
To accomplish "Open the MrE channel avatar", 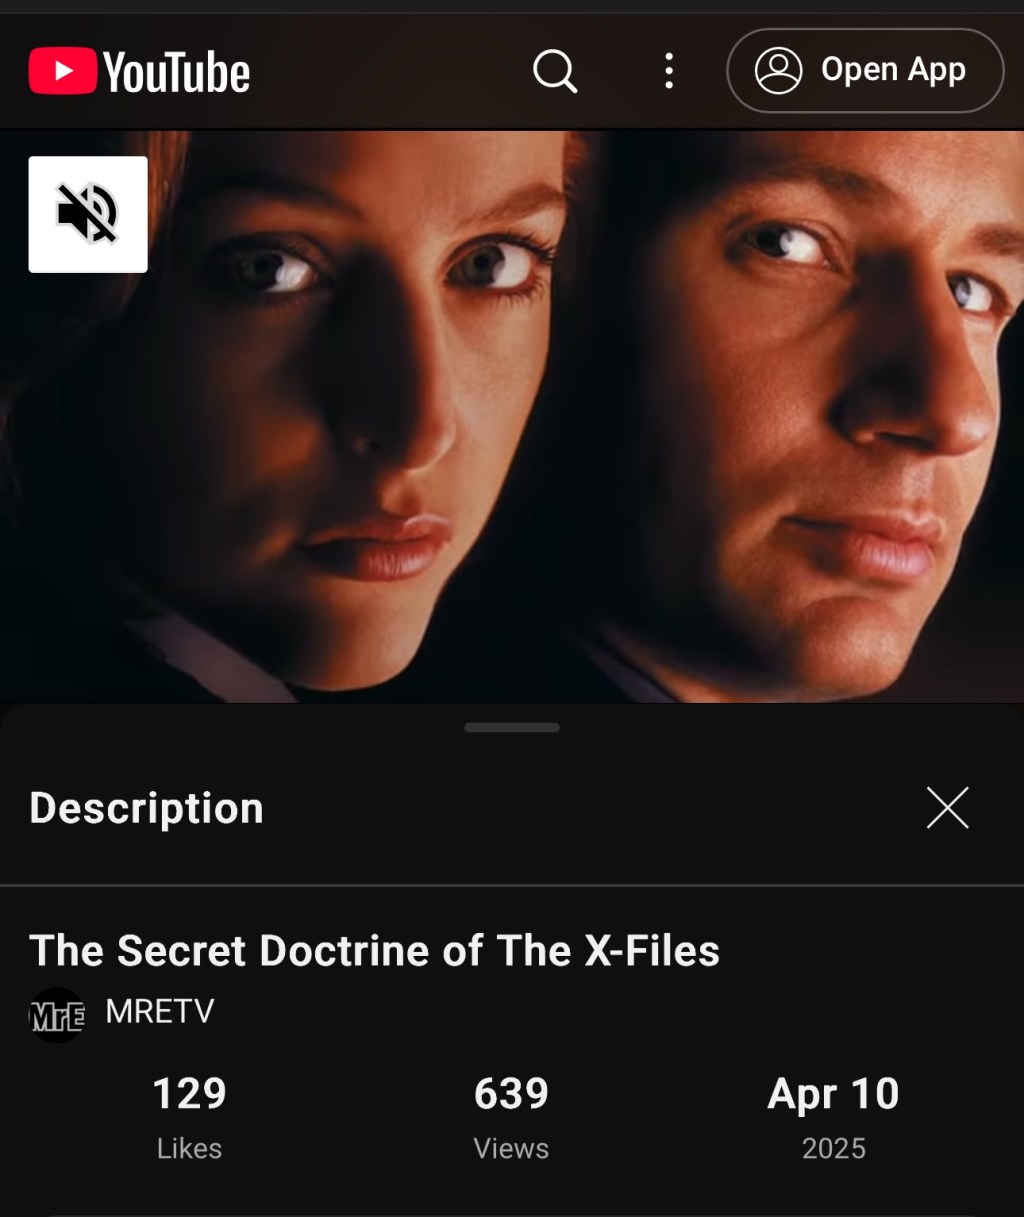I will pyautogui.click(x=57, y=1015).
